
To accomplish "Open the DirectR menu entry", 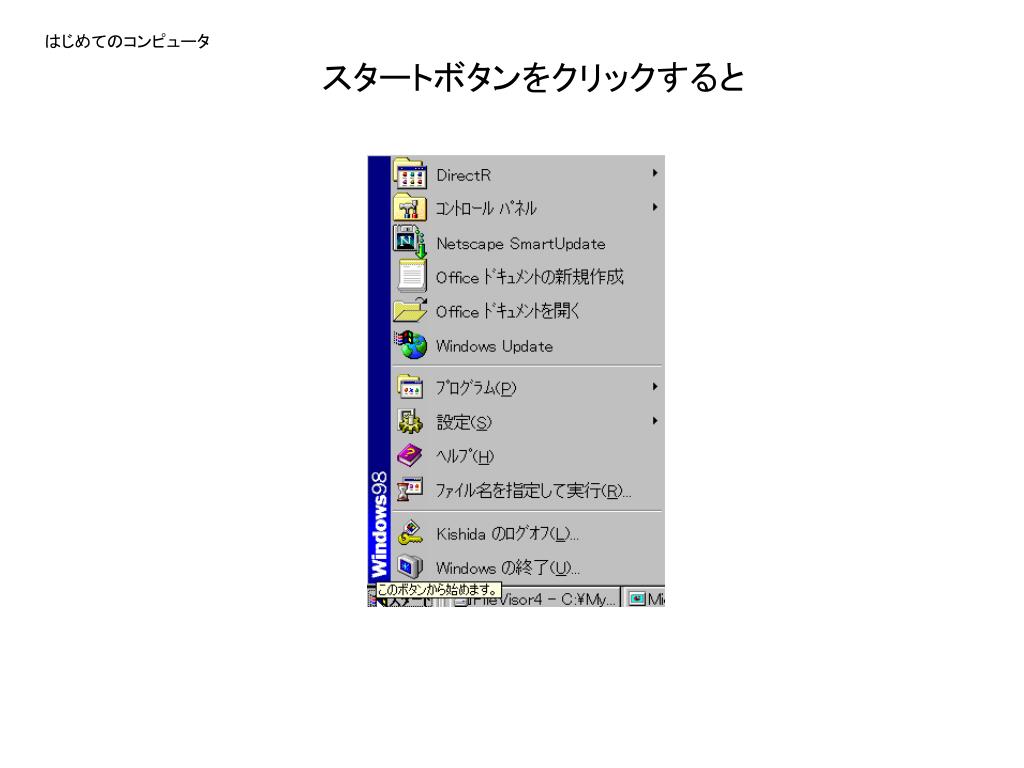I will [x=528, y=174].
